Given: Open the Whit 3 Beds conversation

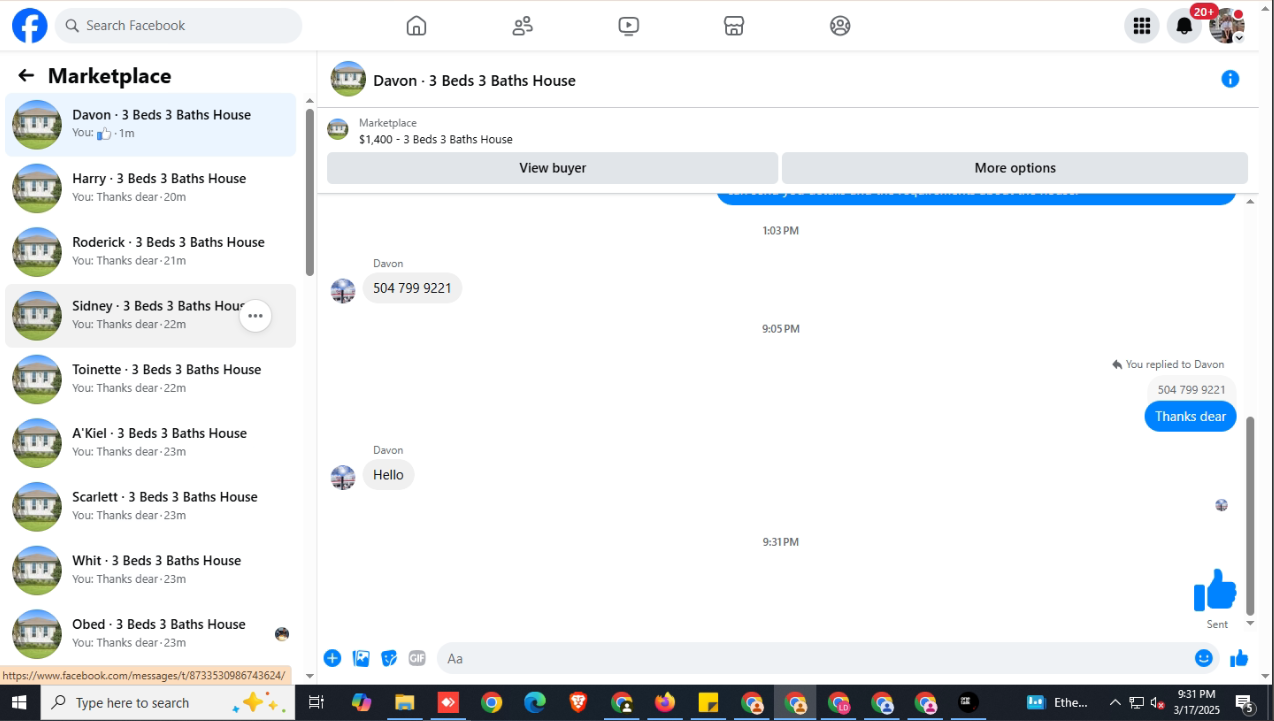Looking at the screenshot, I should (x=150, y=570).
